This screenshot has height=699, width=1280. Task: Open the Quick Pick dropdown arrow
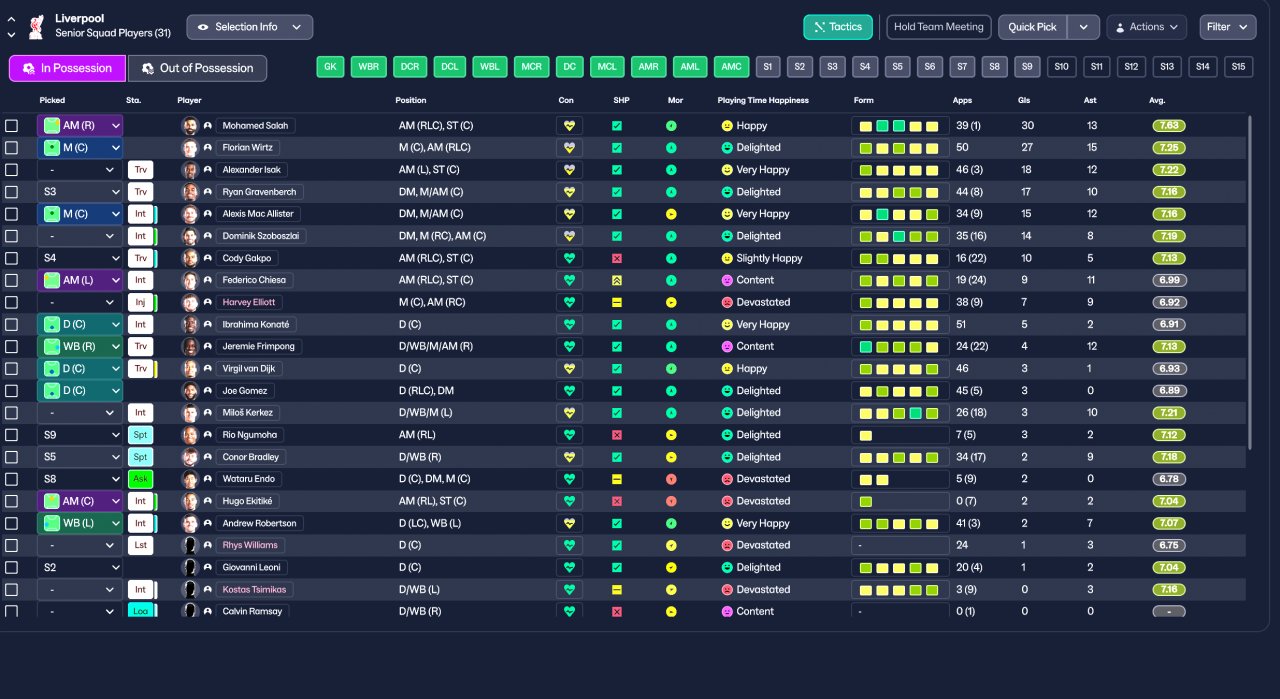[1083, 27]
